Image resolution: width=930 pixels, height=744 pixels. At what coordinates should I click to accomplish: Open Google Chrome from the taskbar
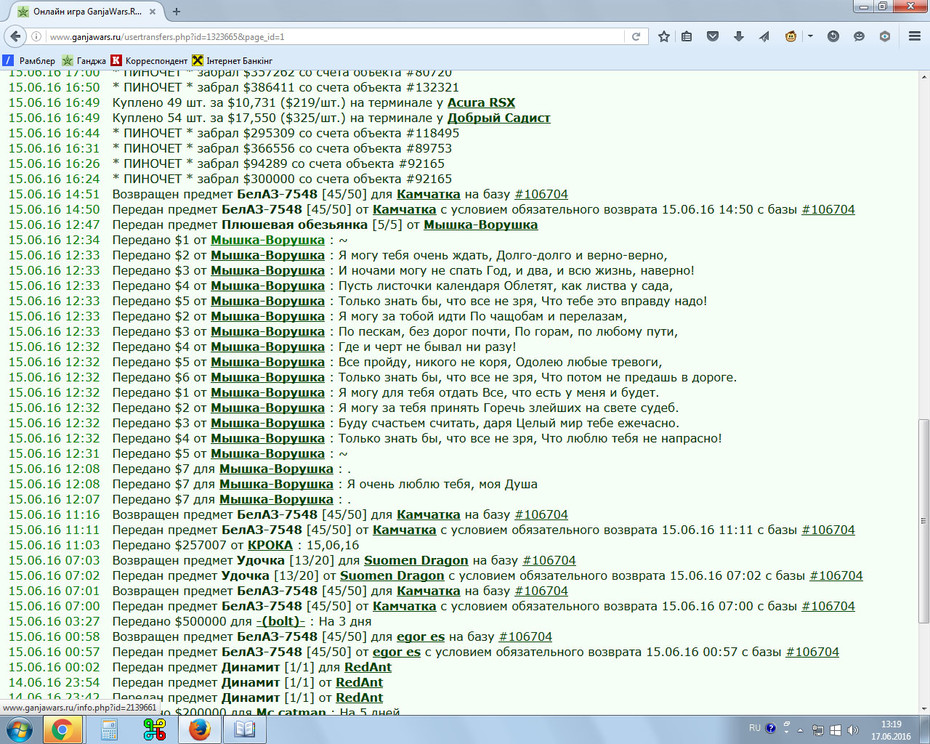click(x=62, y=730)
